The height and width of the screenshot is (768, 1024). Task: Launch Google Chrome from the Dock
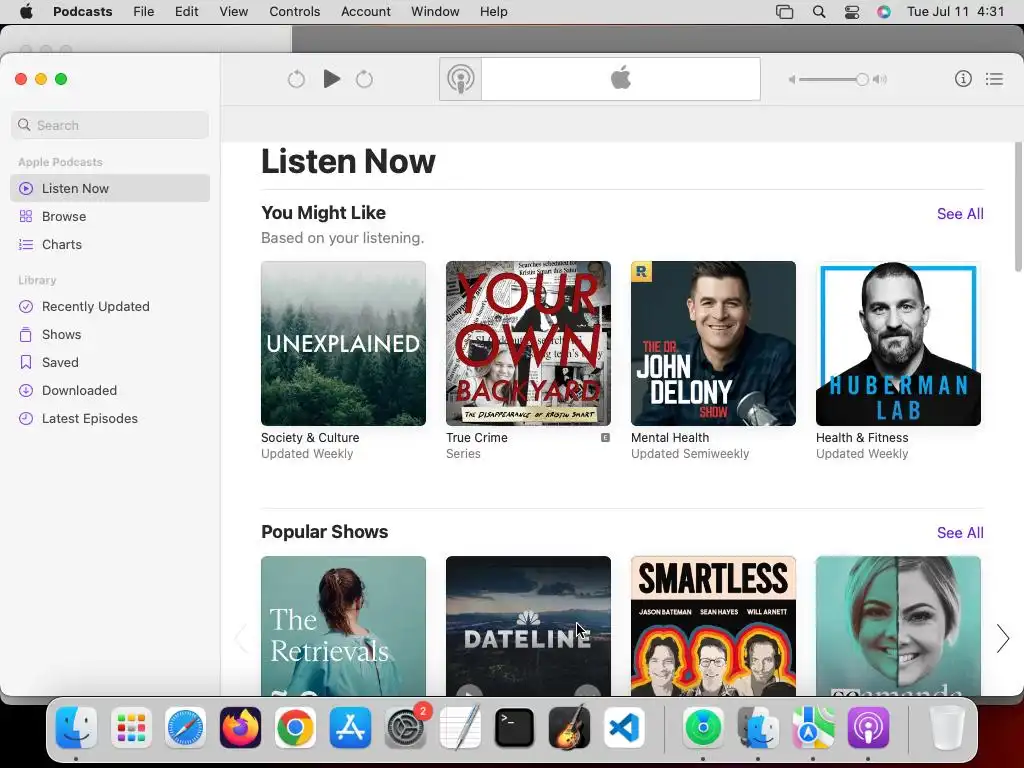[x=295, y=728]
